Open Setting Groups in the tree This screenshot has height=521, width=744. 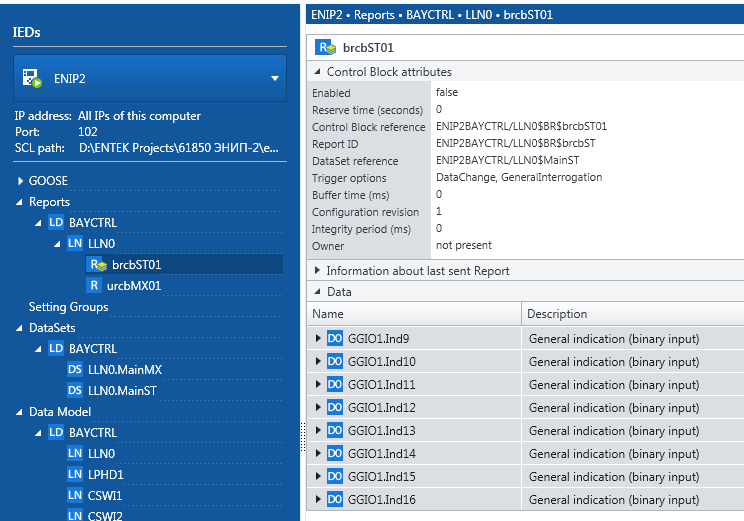(x=68, y=307)
